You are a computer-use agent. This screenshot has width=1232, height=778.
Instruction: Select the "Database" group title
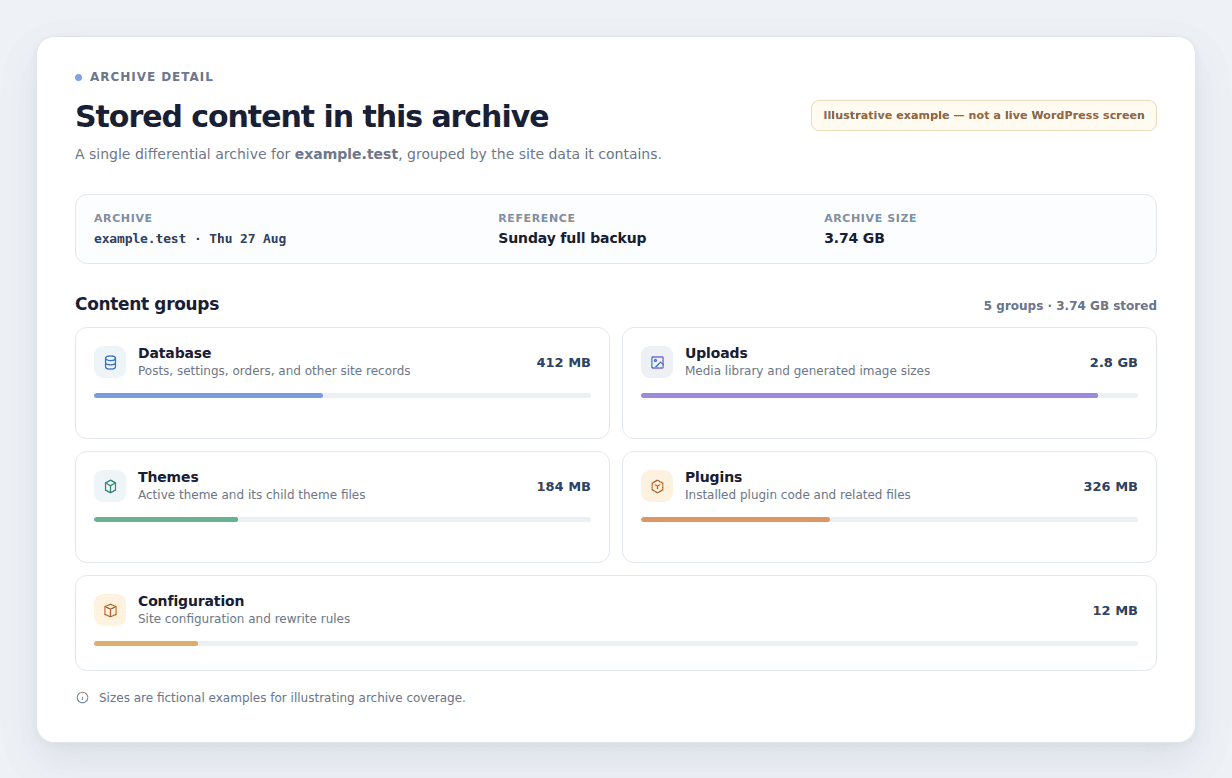coord(175,353)
